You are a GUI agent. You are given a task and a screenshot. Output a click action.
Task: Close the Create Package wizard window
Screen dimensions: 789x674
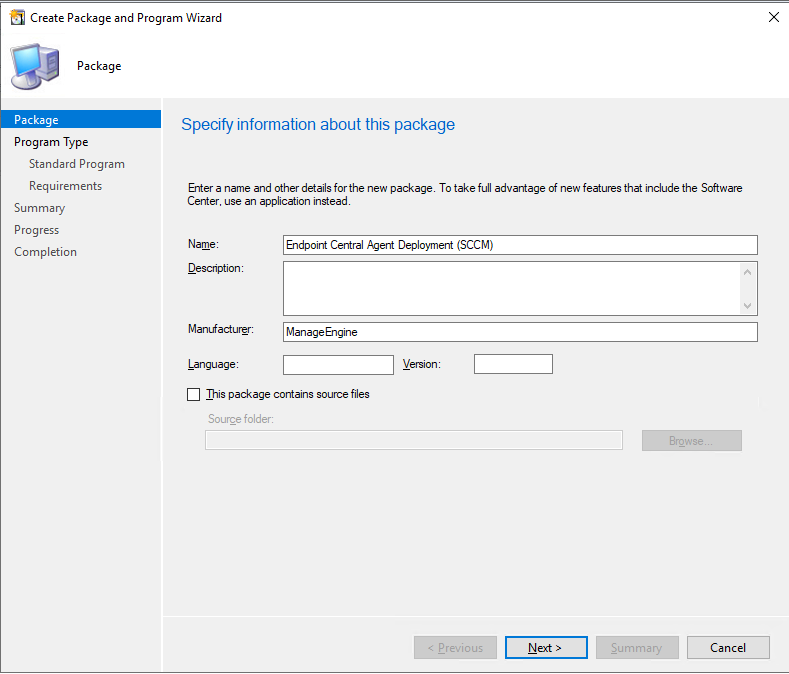(x=773, y=18)
